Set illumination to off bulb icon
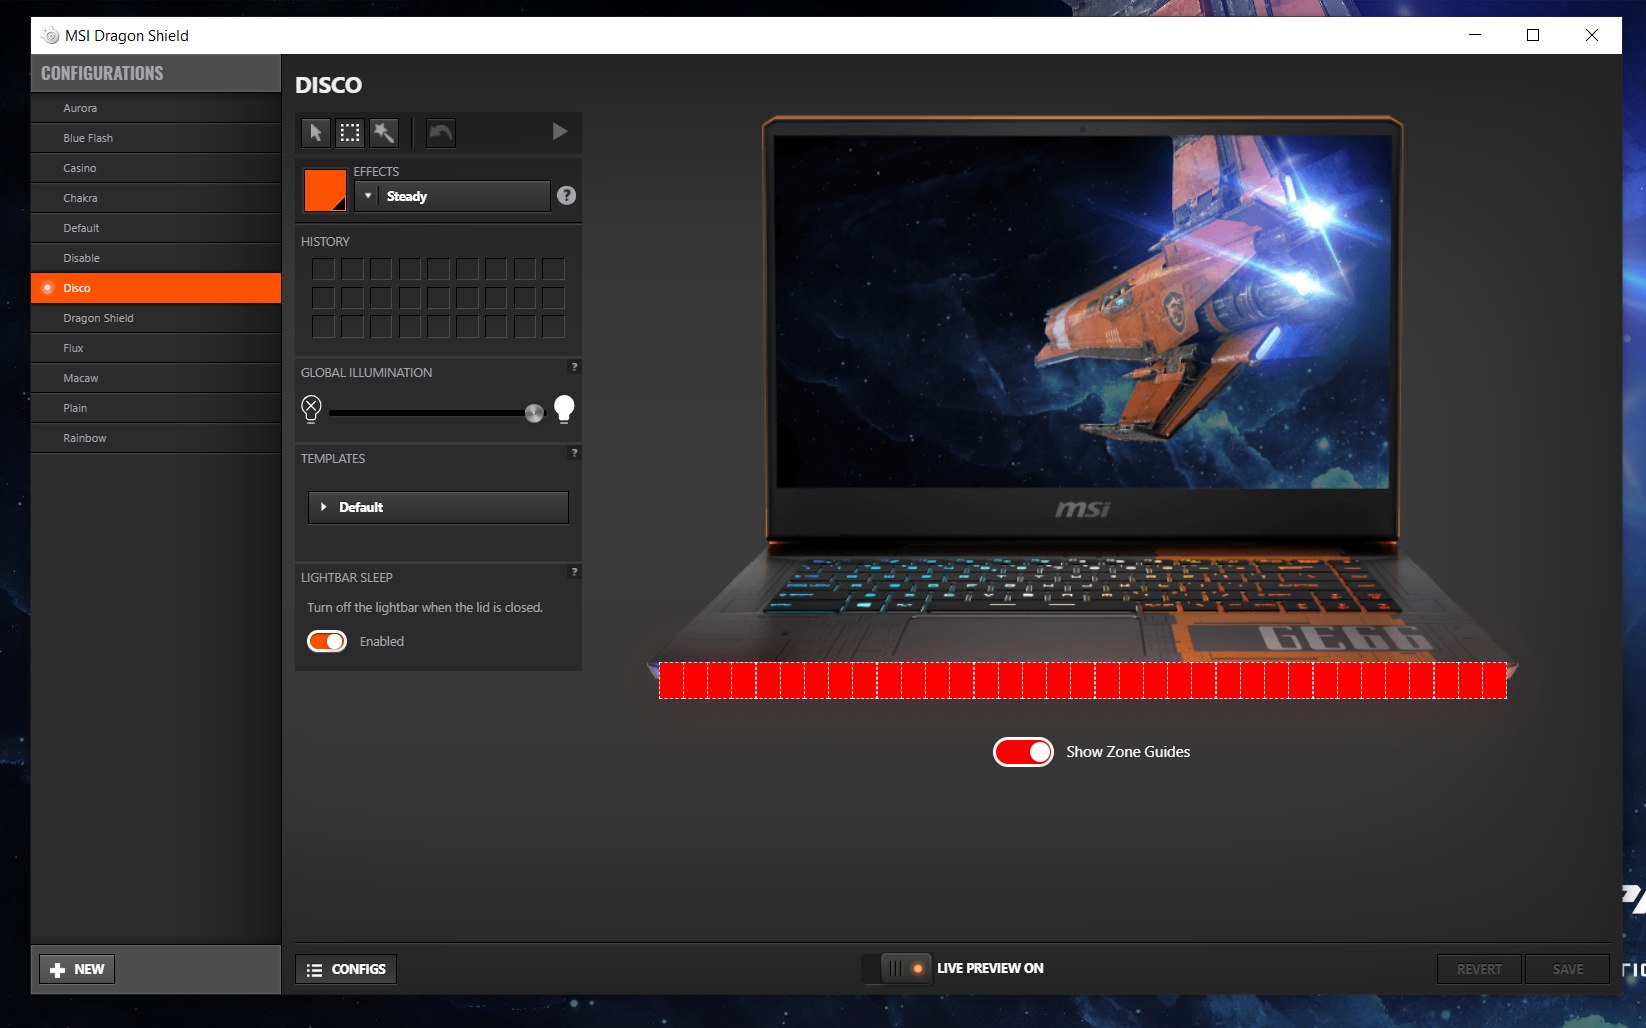The width and height of the screenshot is (1646, 1028). (x=311, y=408)
